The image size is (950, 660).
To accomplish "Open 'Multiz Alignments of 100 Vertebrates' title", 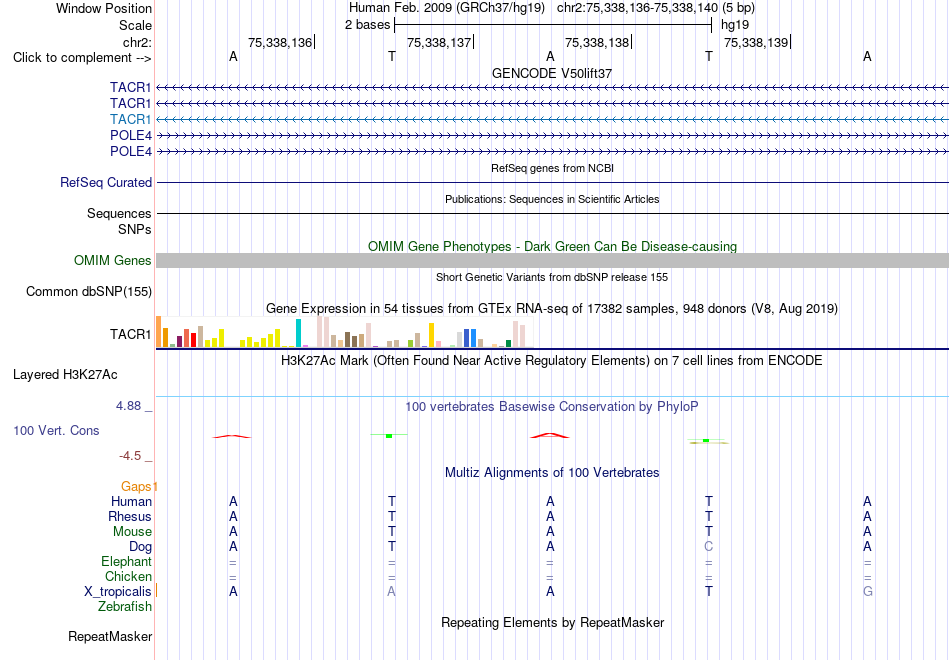I will pos(552,473).
